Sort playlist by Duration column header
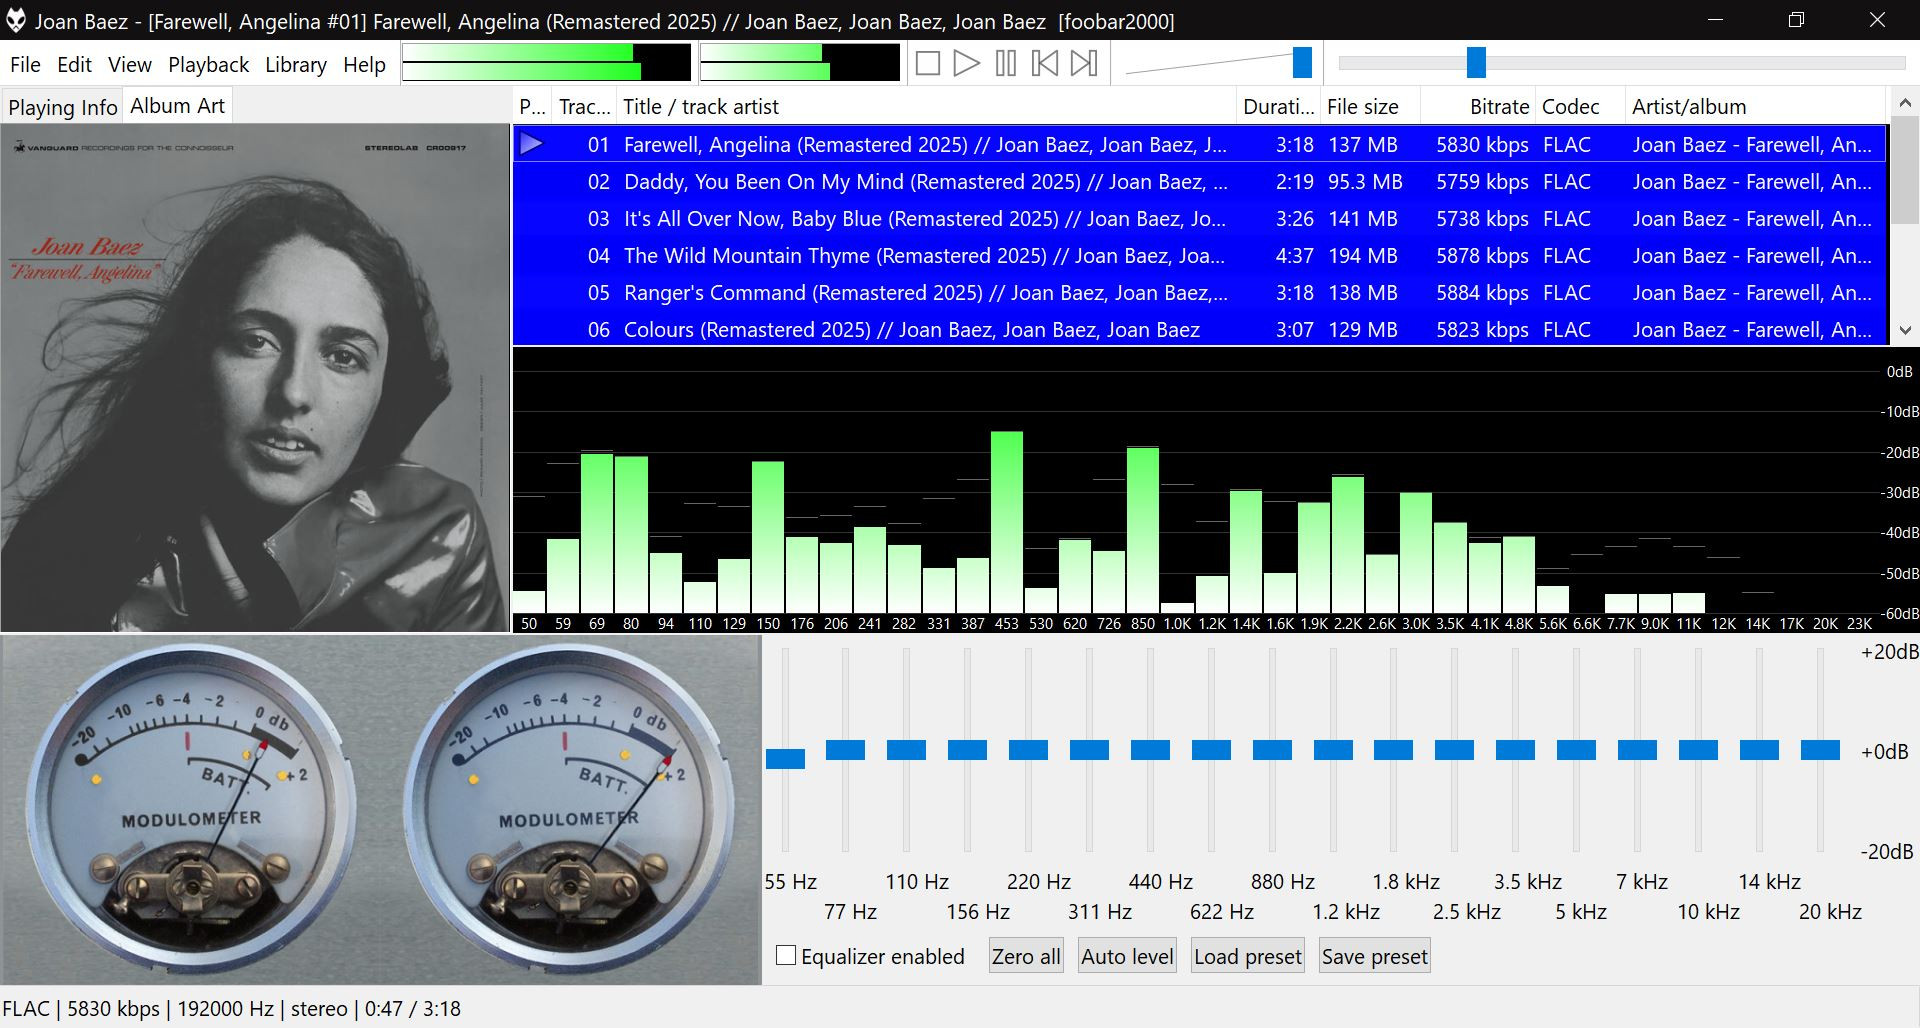Screen dimensions: 1920x1028 (x=1277, y=107)
